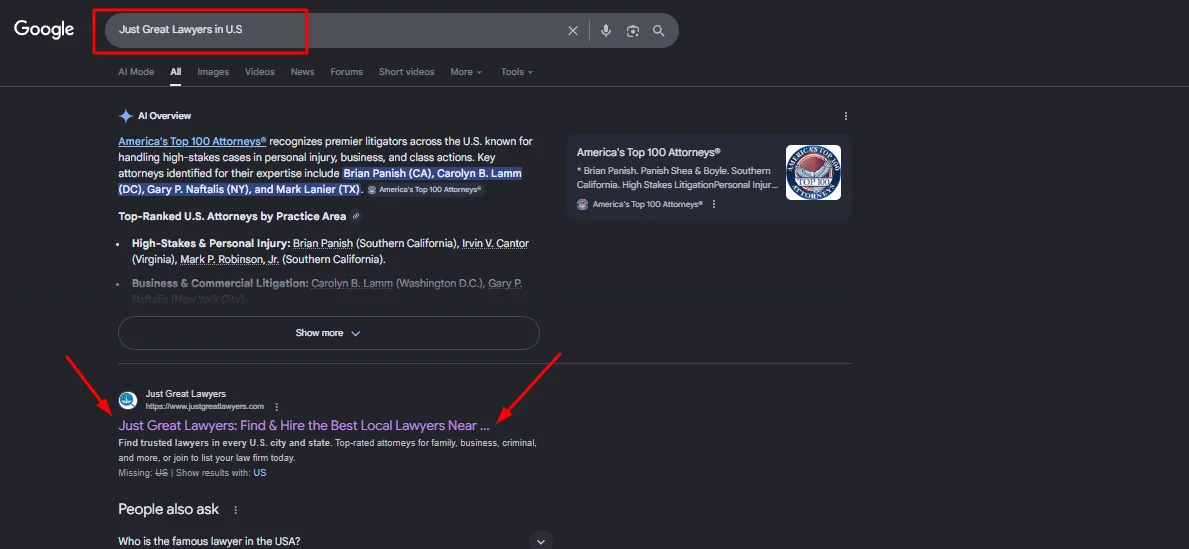
Task: Open AI Overview three-dot options menu
Action: click(x=846, y=116)
